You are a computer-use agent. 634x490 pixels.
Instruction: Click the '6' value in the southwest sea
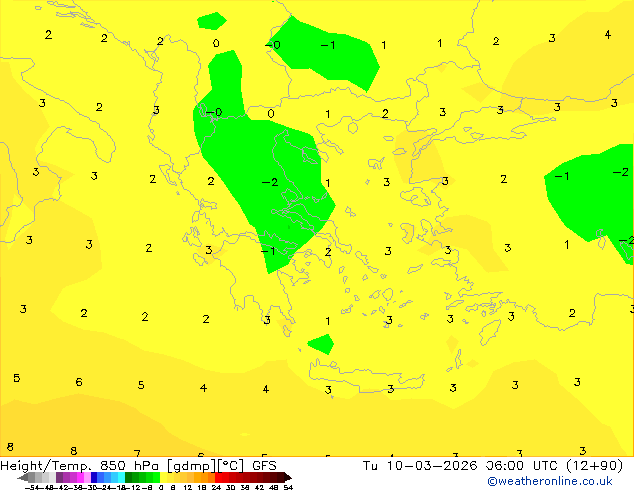(x=79, y=382)
